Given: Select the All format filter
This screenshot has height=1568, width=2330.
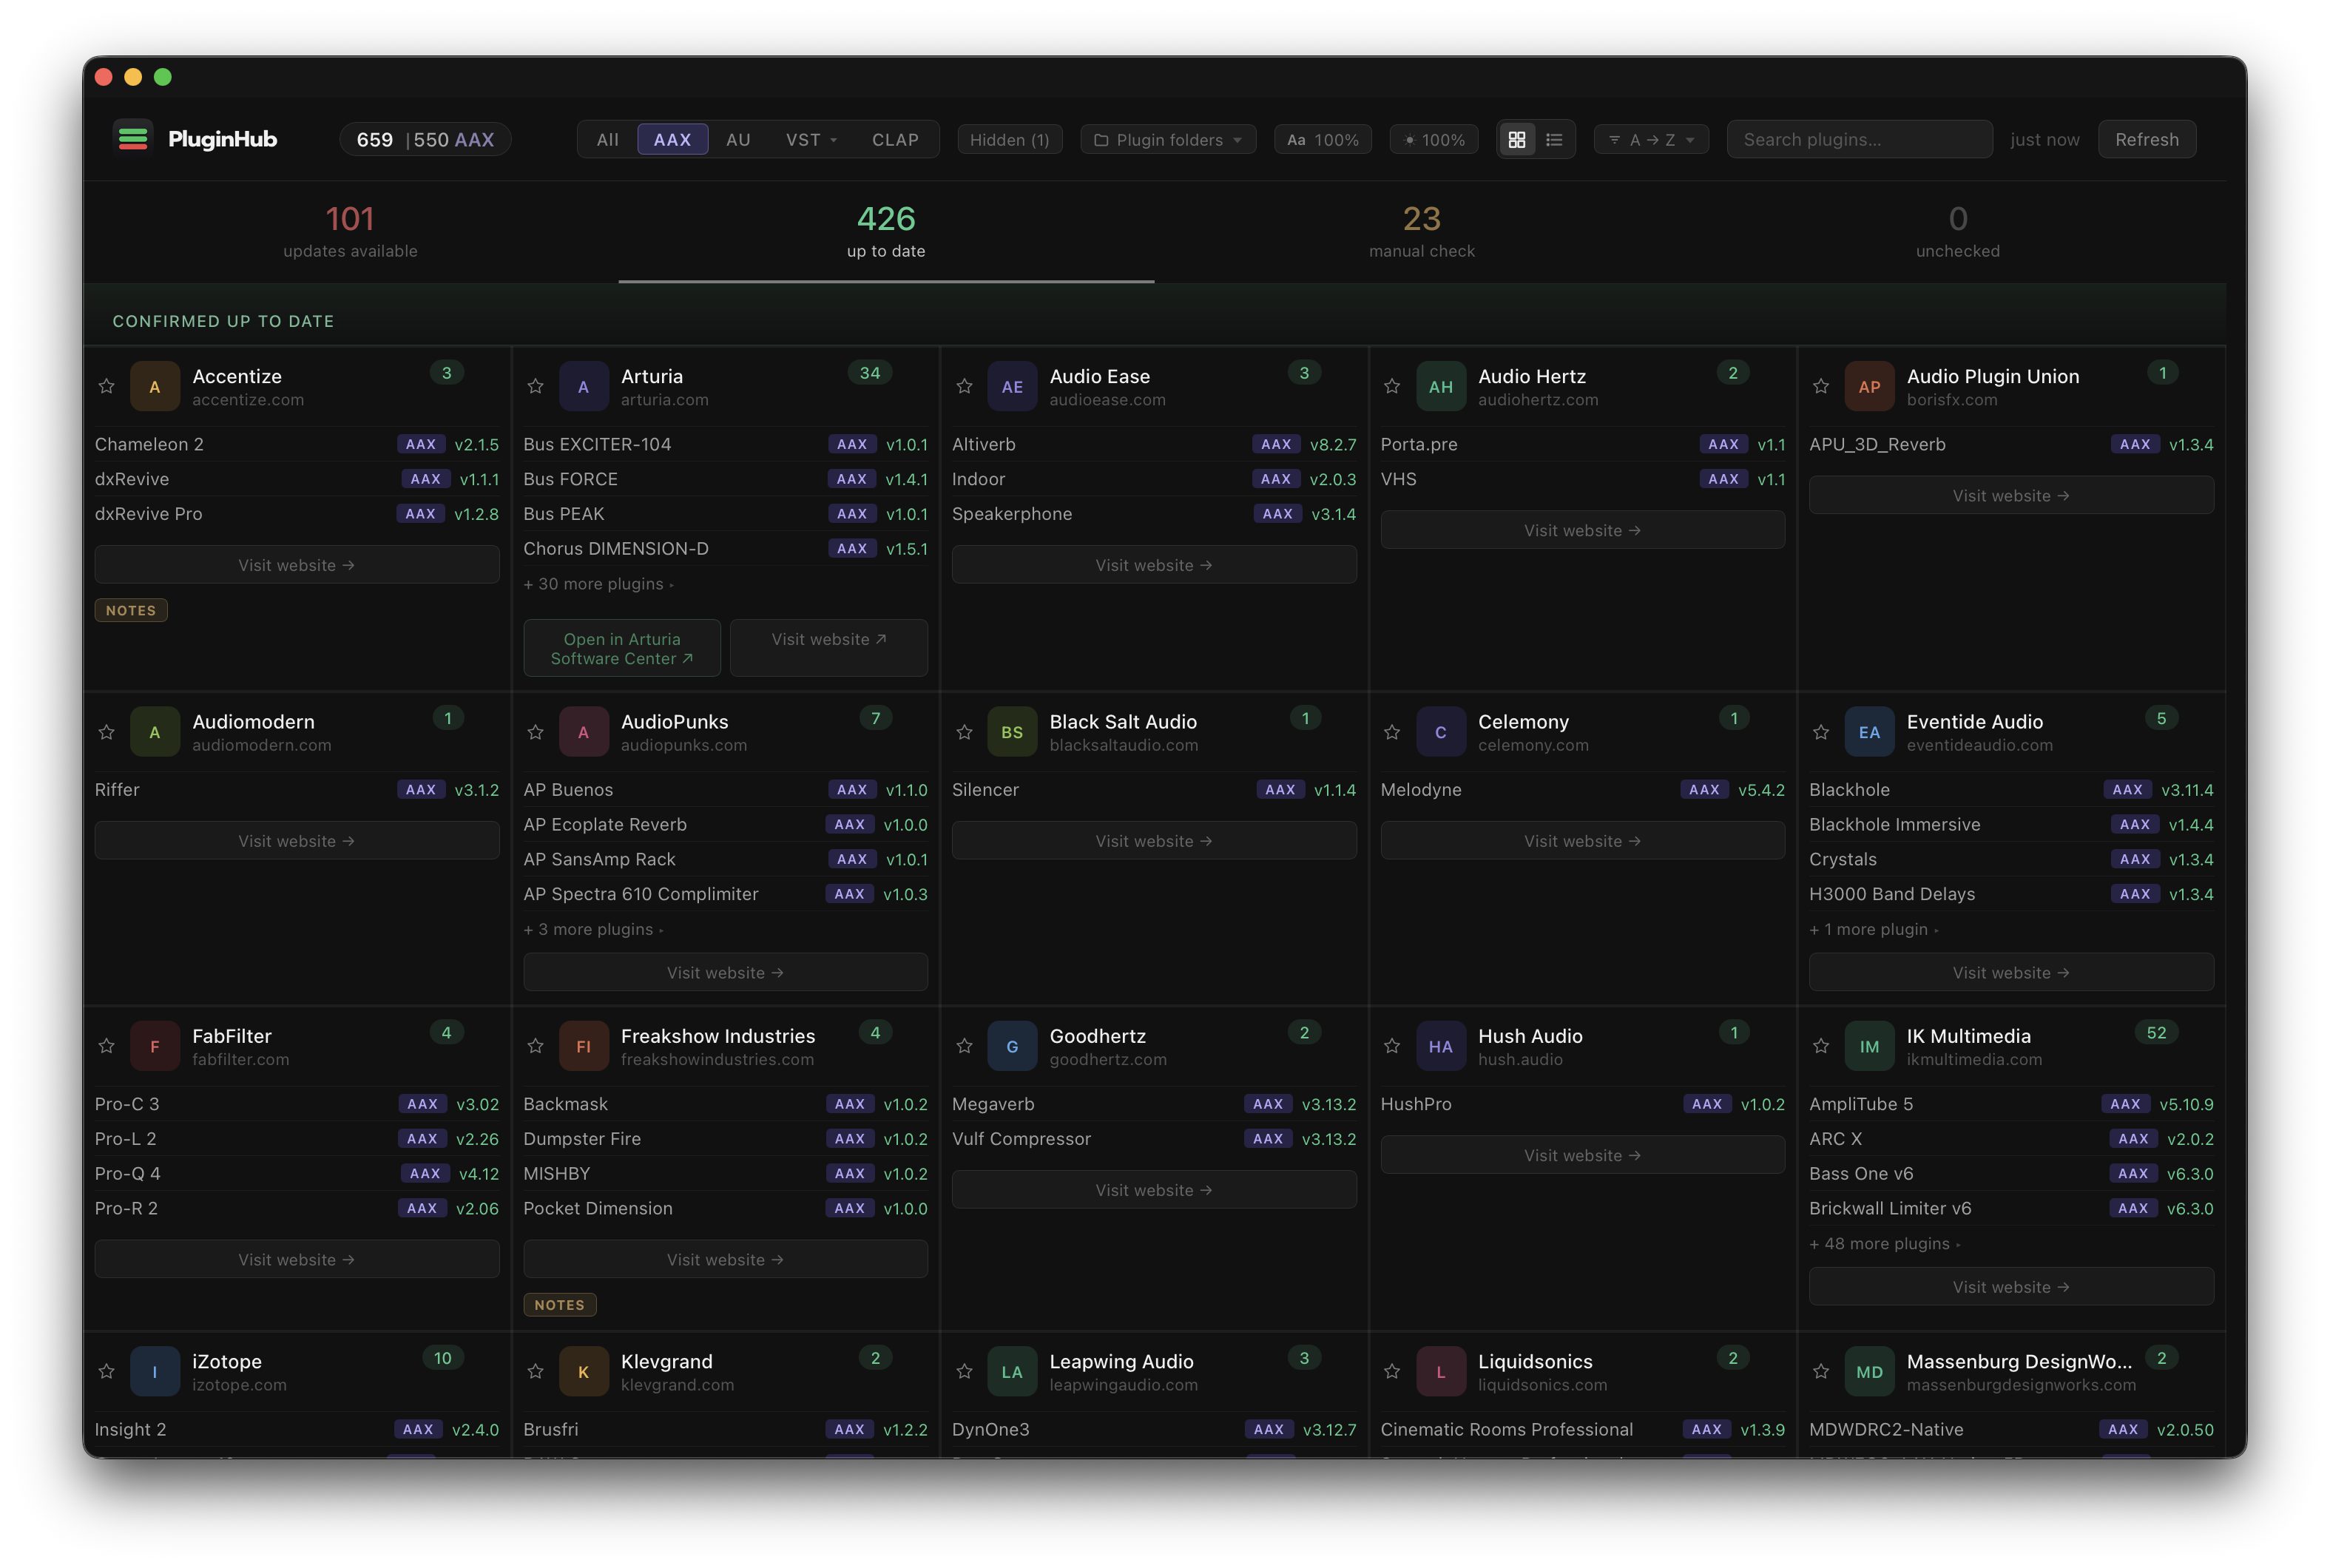Looking at the screenshot, I should (x=608, y=140).
